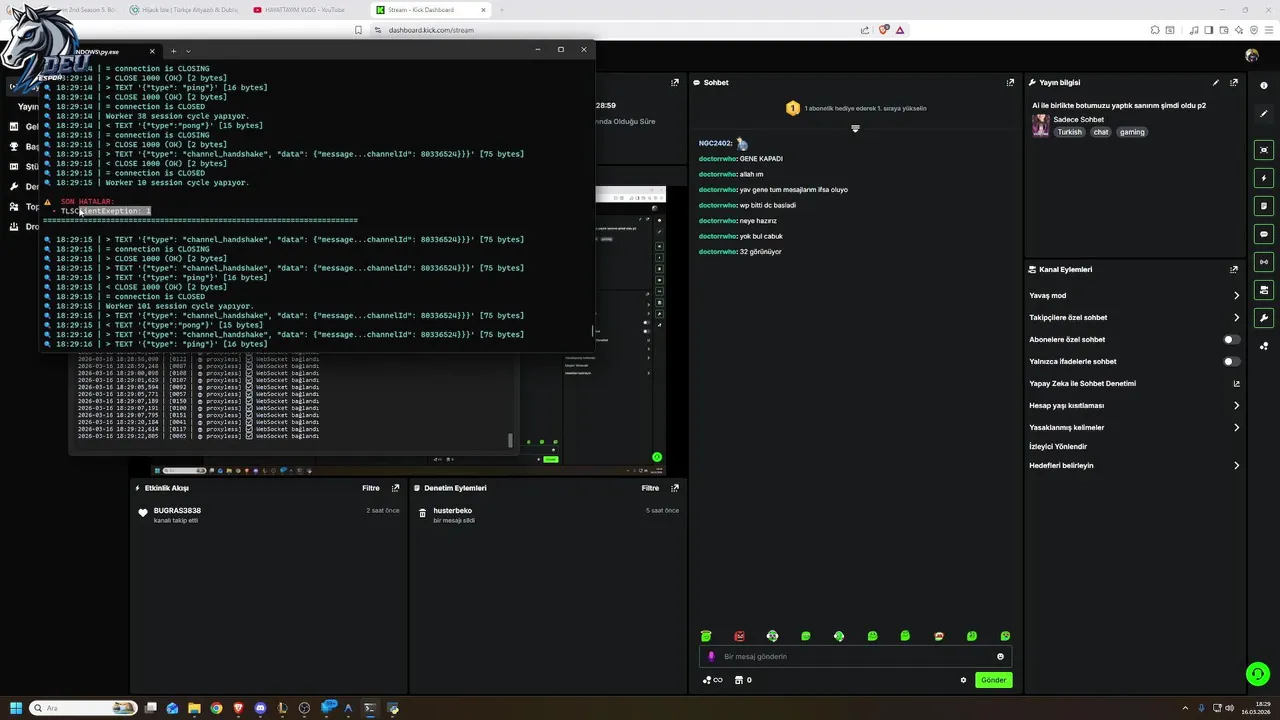
Task: Click the Windows Start button
Action: pyautogui.click(x=16, y=708)
